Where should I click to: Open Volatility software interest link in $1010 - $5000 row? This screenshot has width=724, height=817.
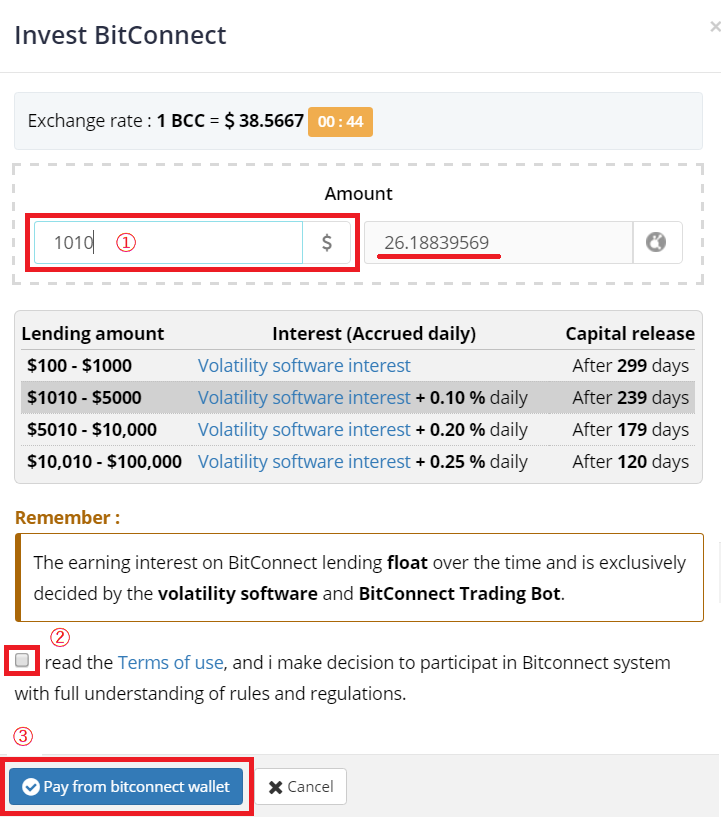pos(304,398)
